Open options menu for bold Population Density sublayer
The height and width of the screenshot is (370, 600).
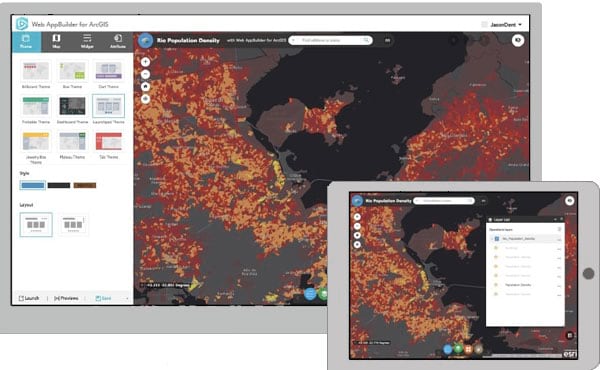click(x=559, y=285)
